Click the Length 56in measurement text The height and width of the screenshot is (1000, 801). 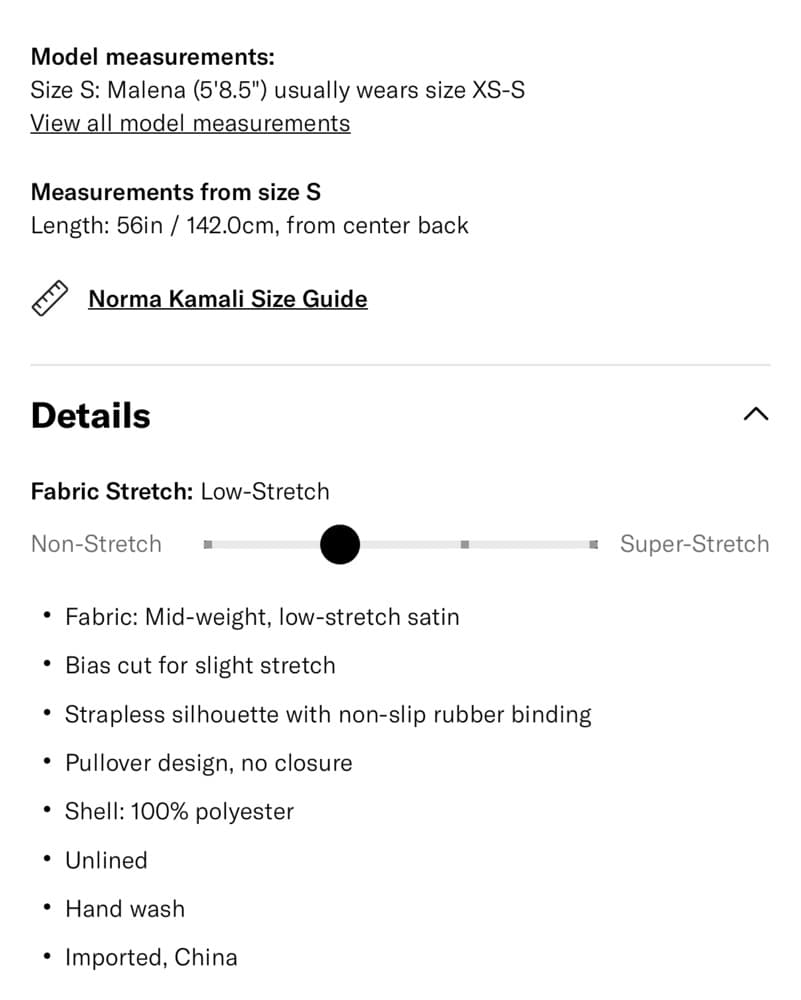[249, 226]
